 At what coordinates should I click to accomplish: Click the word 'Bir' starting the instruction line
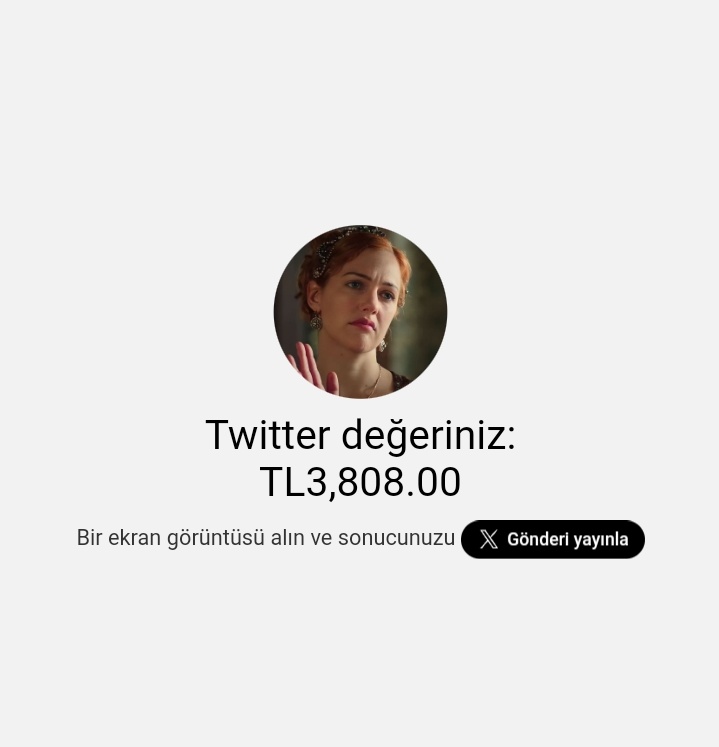click(89, 537)
